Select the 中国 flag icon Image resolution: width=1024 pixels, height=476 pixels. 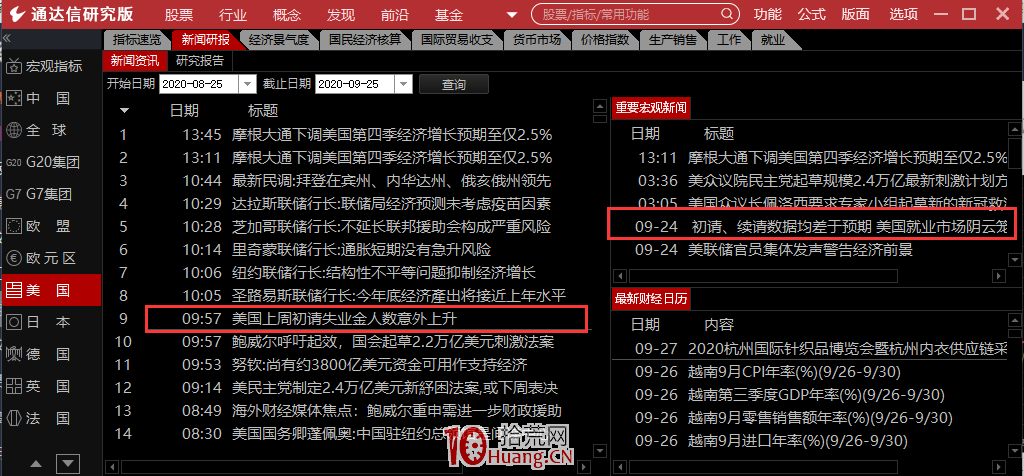pos(14,99)
